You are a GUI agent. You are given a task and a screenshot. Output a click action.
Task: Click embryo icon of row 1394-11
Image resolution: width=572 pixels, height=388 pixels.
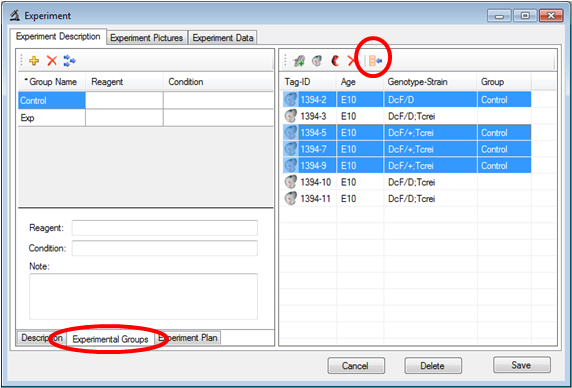(x=291, y=199)
